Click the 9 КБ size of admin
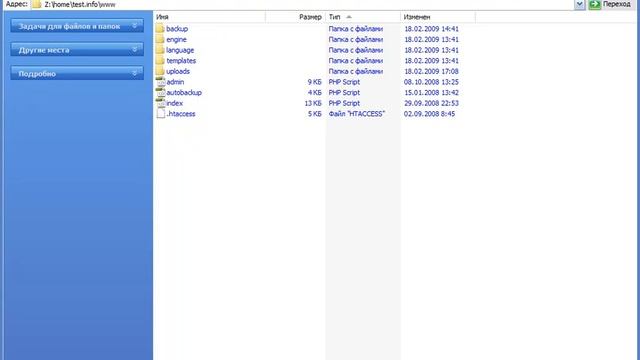 click(x=315, y=82)
